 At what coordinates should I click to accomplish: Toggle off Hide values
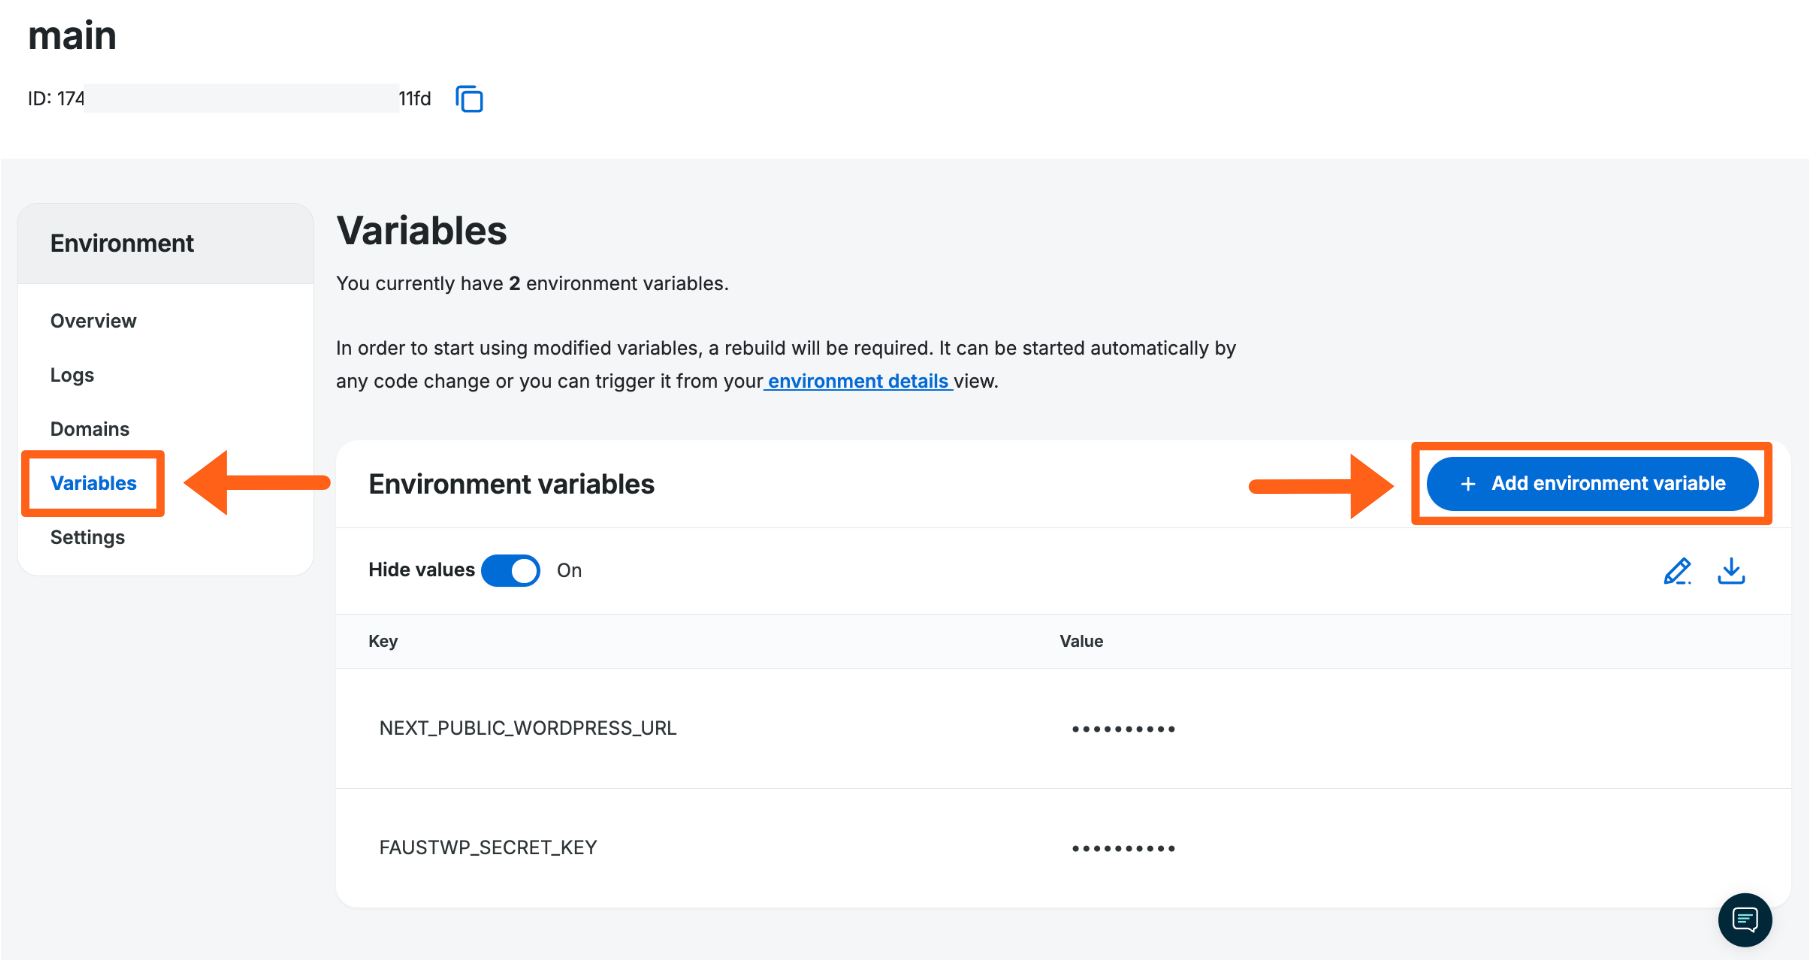tap(510, 570)
